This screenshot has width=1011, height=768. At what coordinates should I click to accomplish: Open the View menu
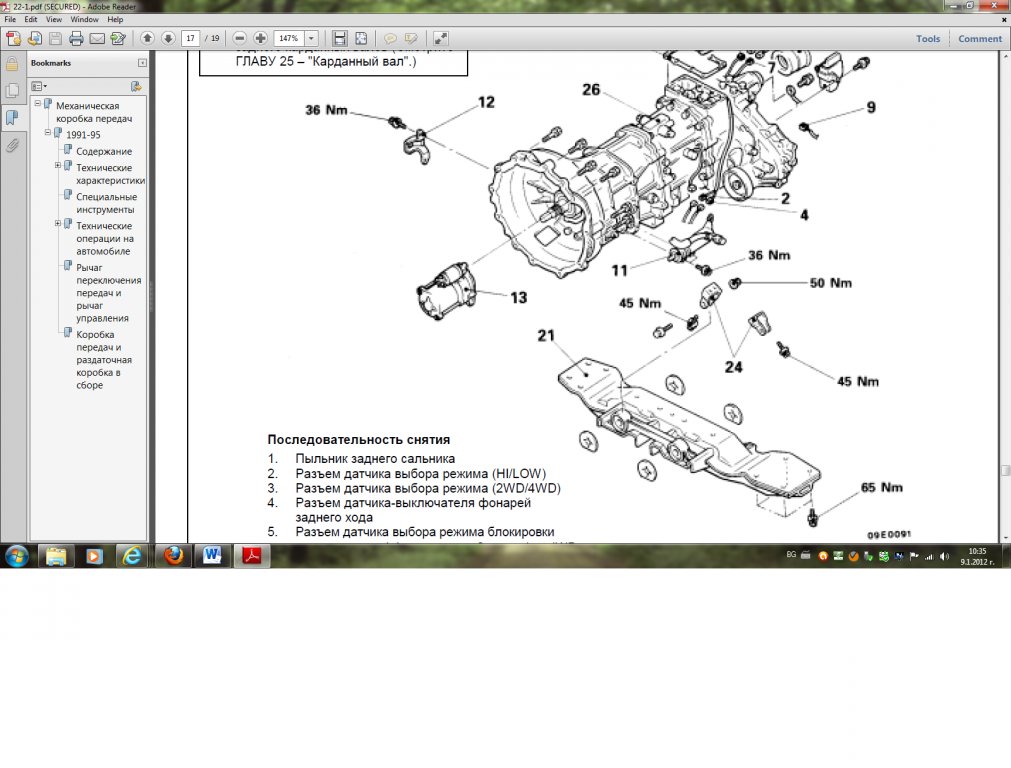click(x=53, y=19)
